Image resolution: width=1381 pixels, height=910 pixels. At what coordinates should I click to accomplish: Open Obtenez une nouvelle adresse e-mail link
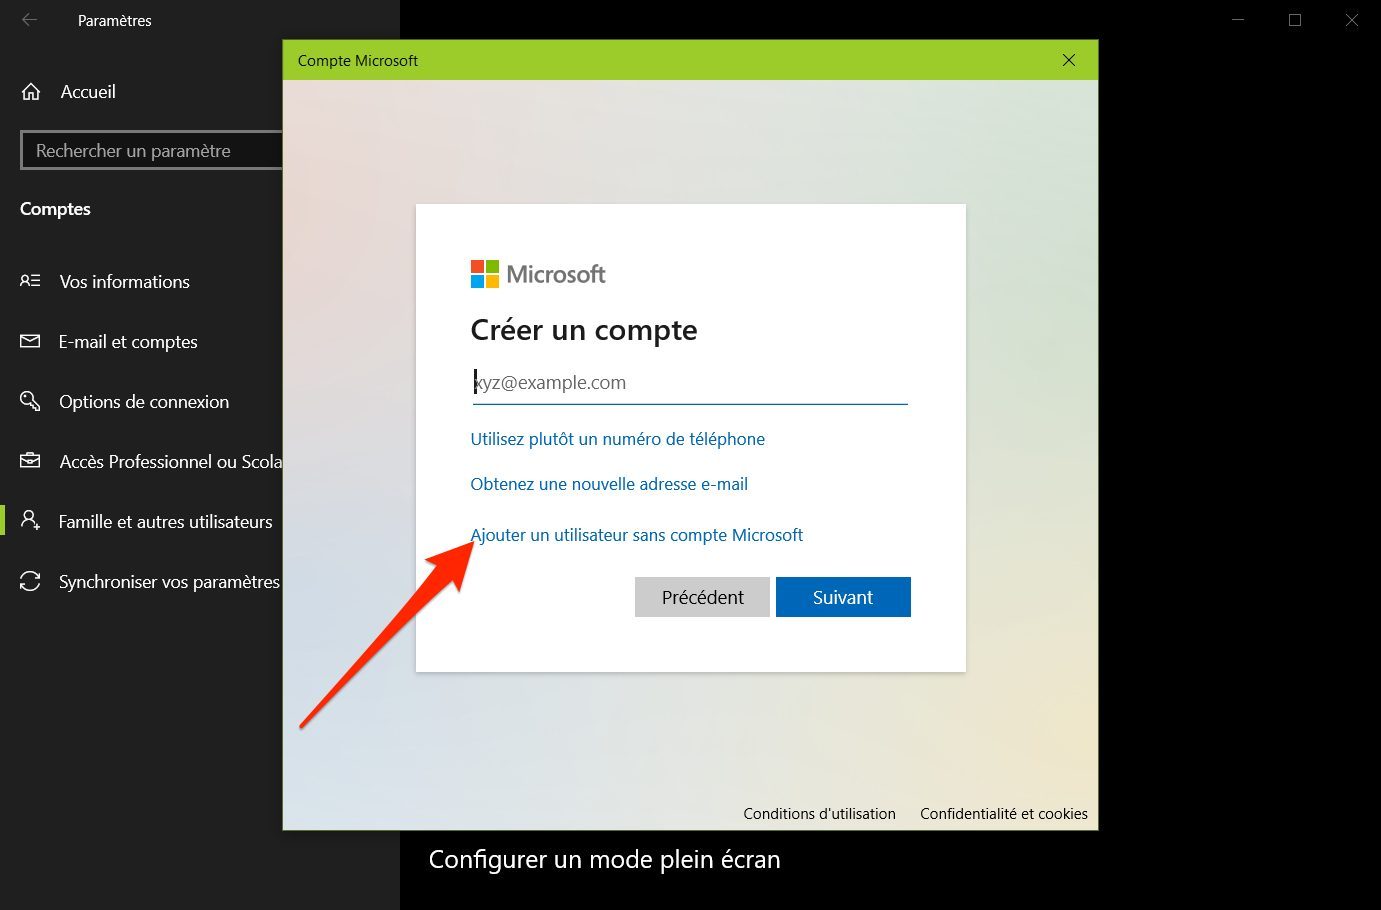(x=609, y=484)
